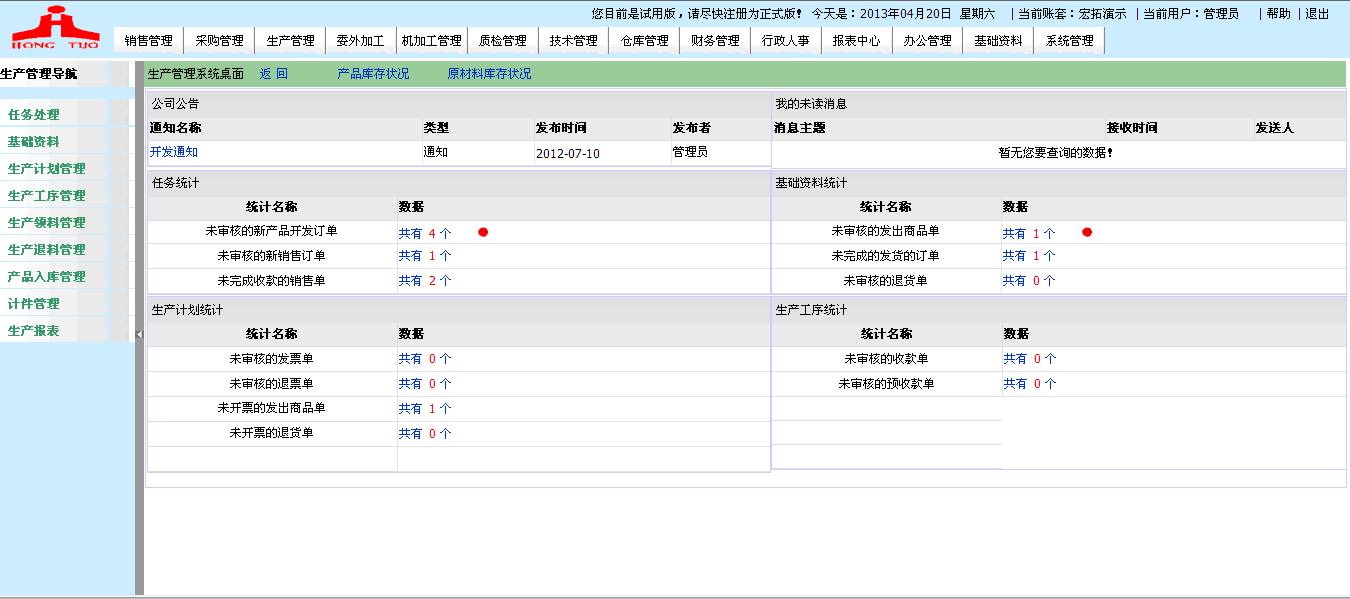The height and width of the screenshot is (599, 1350).
Task: Expand 任务处理 in sidebar
Action: point(34,115)
